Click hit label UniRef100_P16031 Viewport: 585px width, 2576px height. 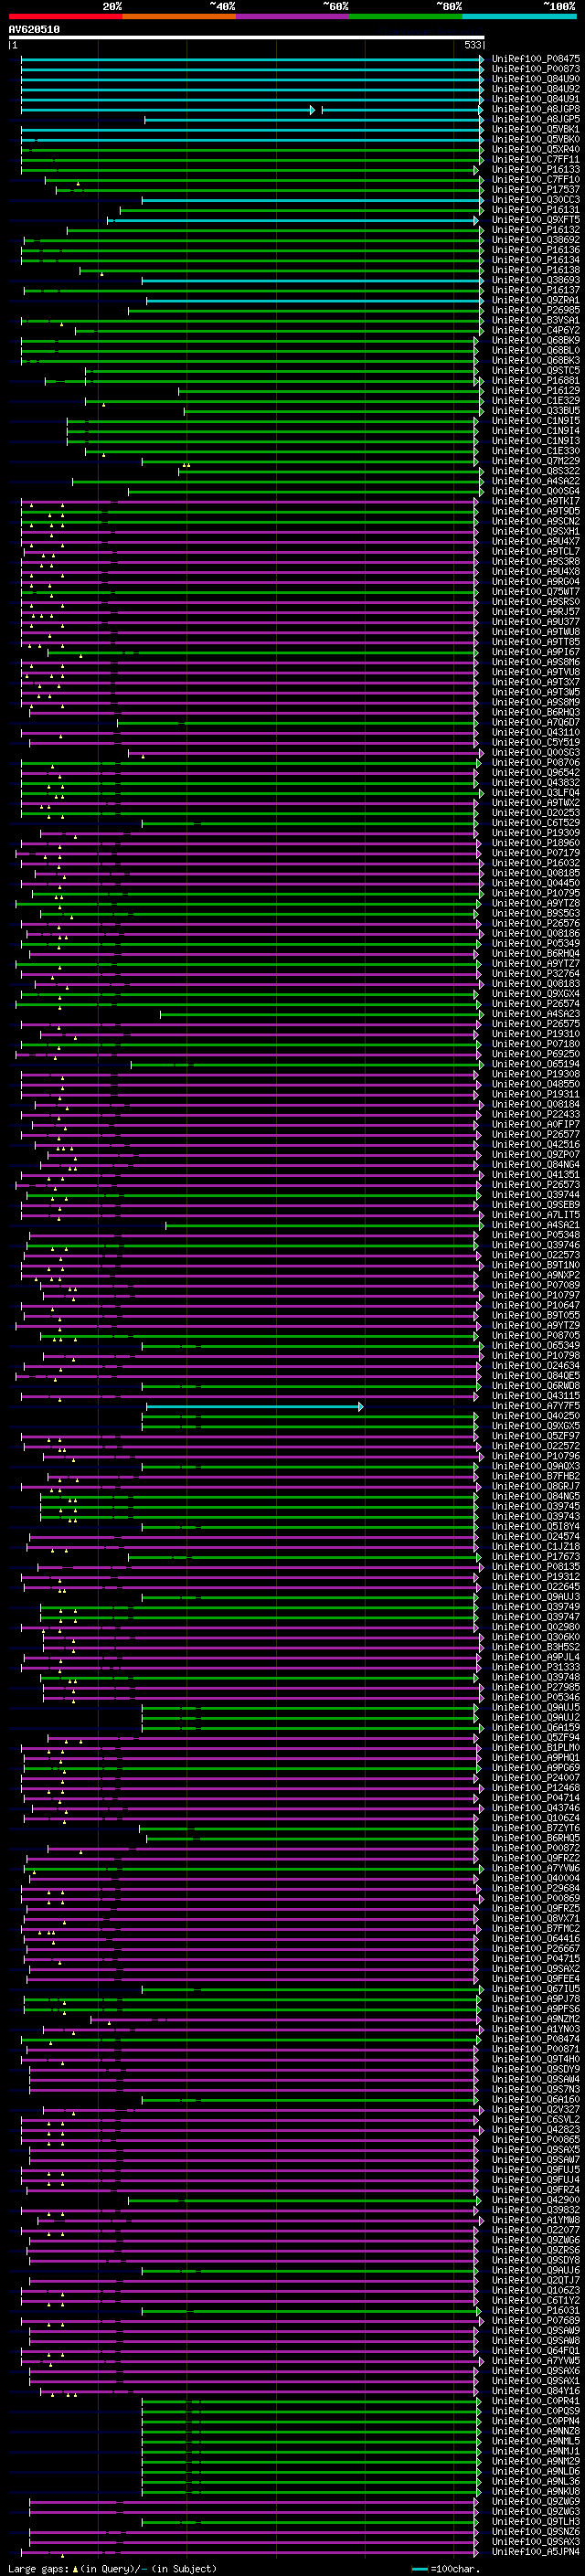tap(536, 2310)
